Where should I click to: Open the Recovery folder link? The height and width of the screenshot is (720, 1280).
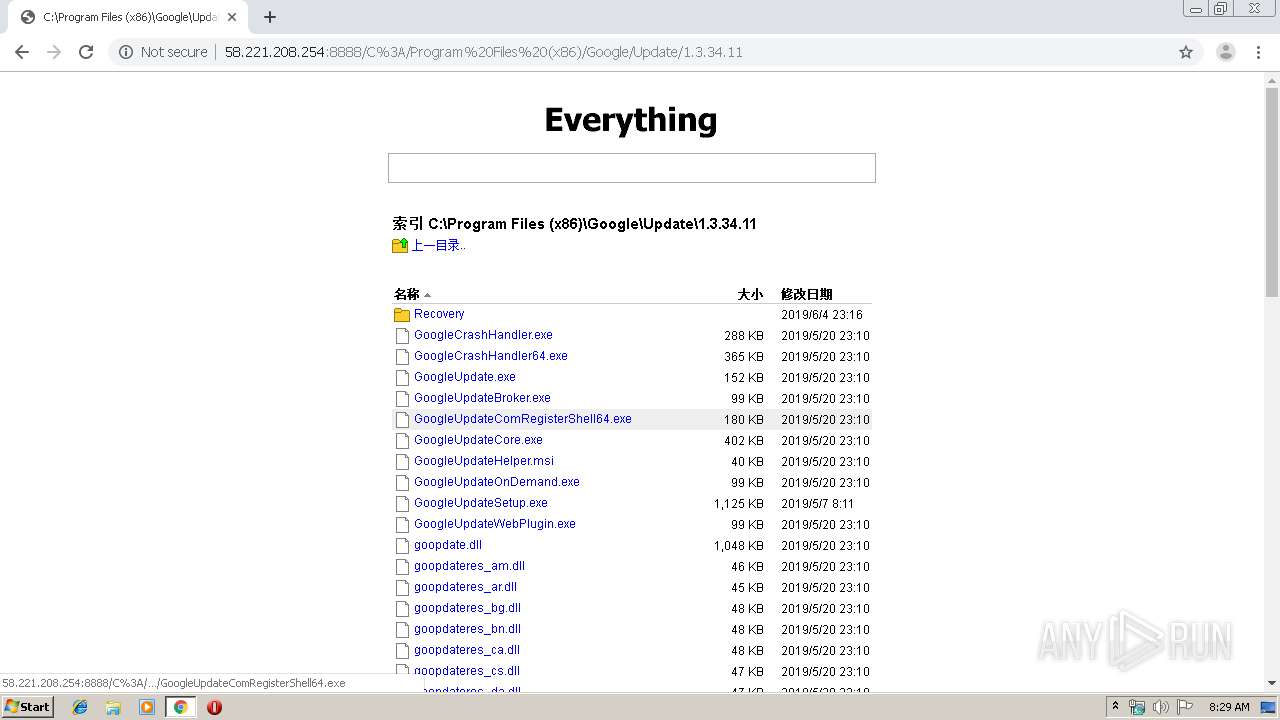(439, 314)
